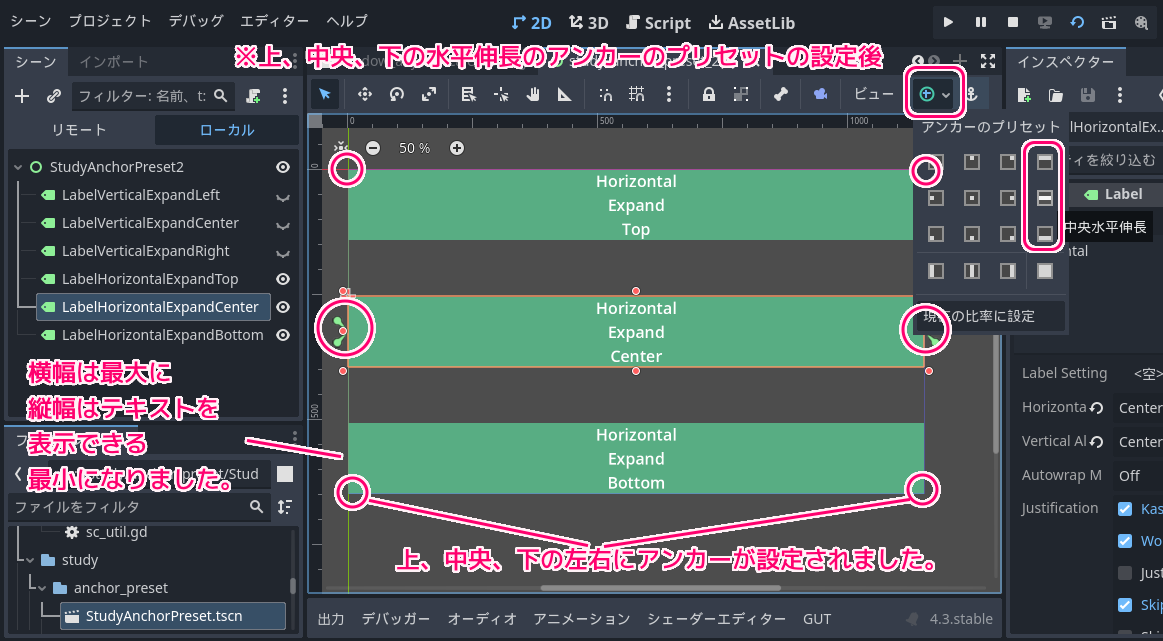
Task: Choose the center horizontal wide anchor preset
Action: [x=1044, y=198]
